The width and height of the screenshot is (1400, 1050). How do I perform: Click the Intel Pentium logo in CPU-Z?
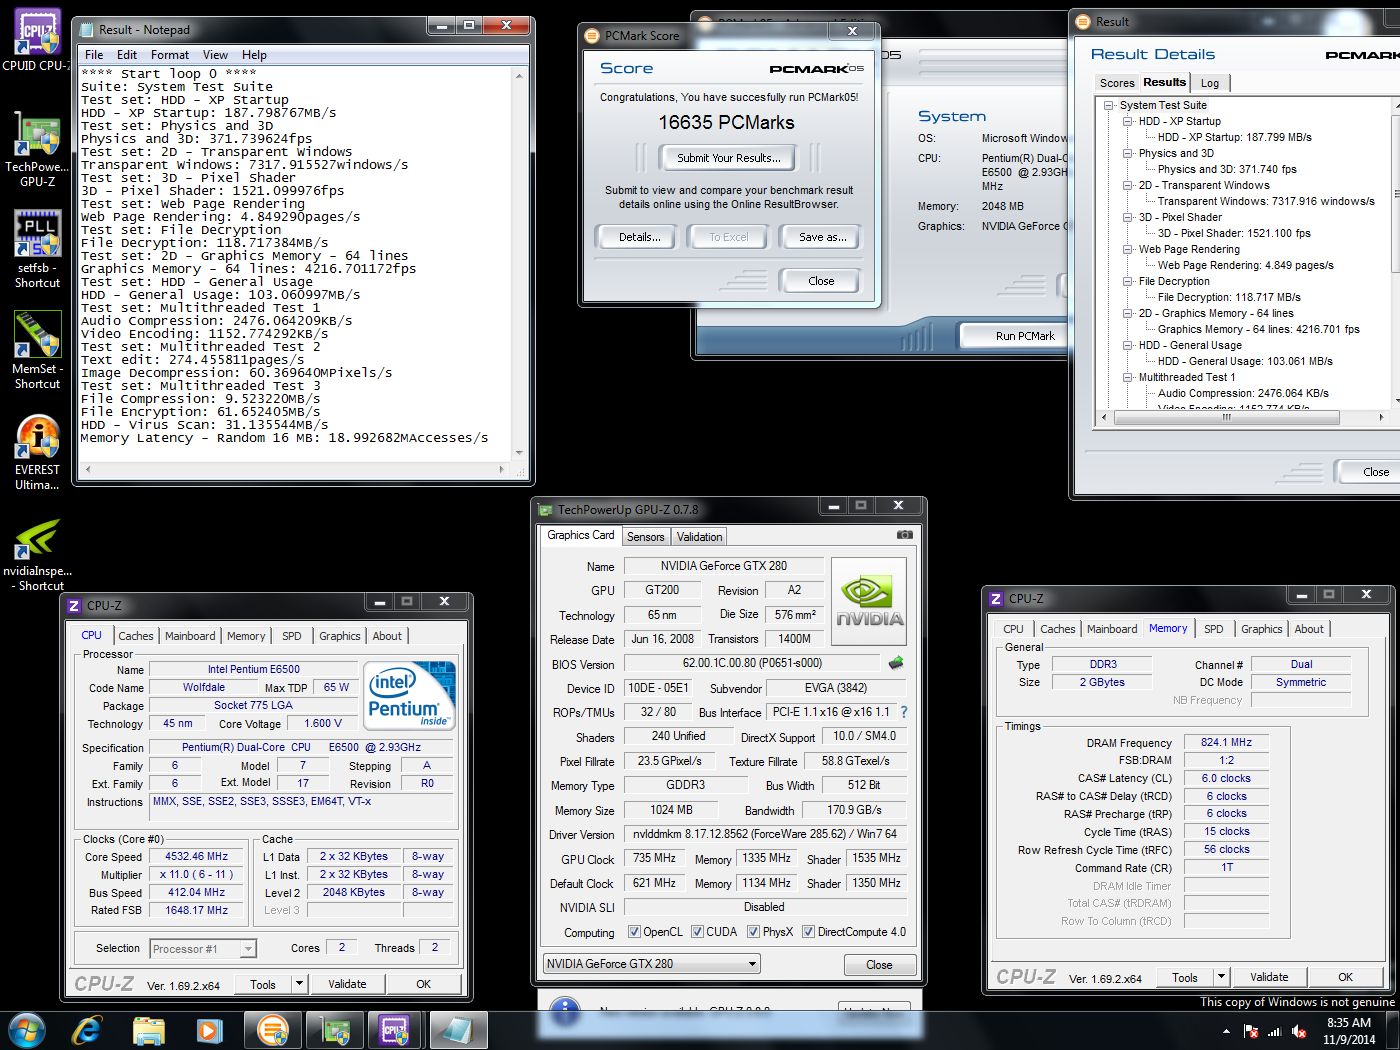click(410, 695)
